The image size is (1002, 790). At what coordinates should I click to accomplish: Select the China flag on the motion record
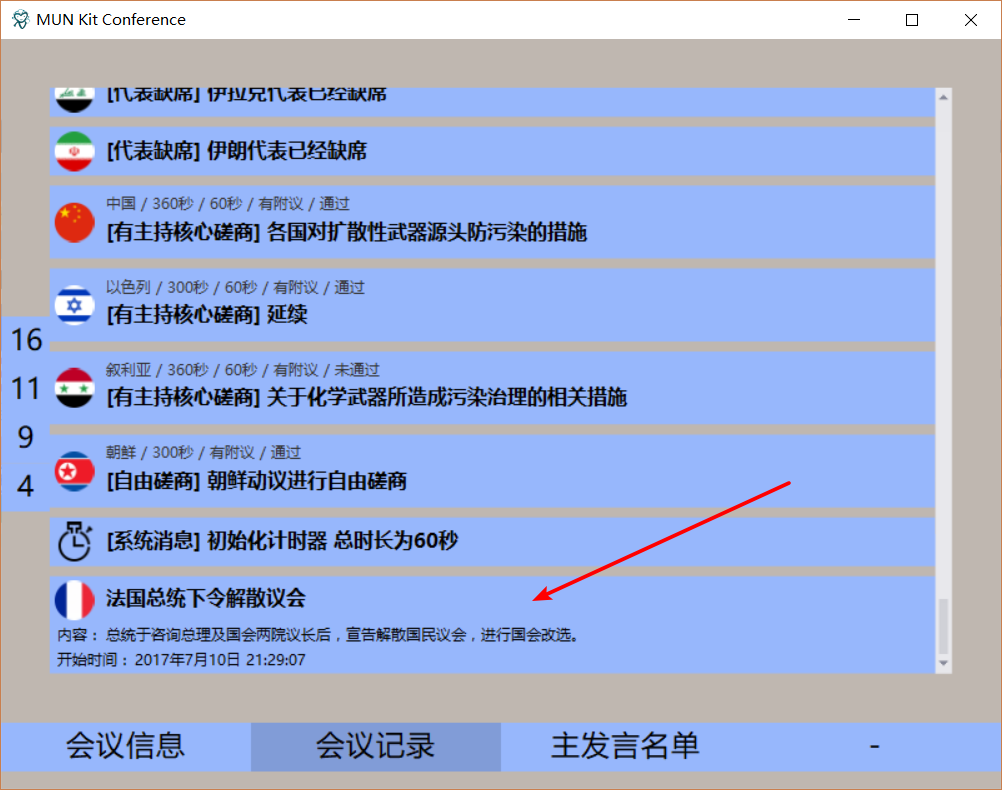(74, 223)
